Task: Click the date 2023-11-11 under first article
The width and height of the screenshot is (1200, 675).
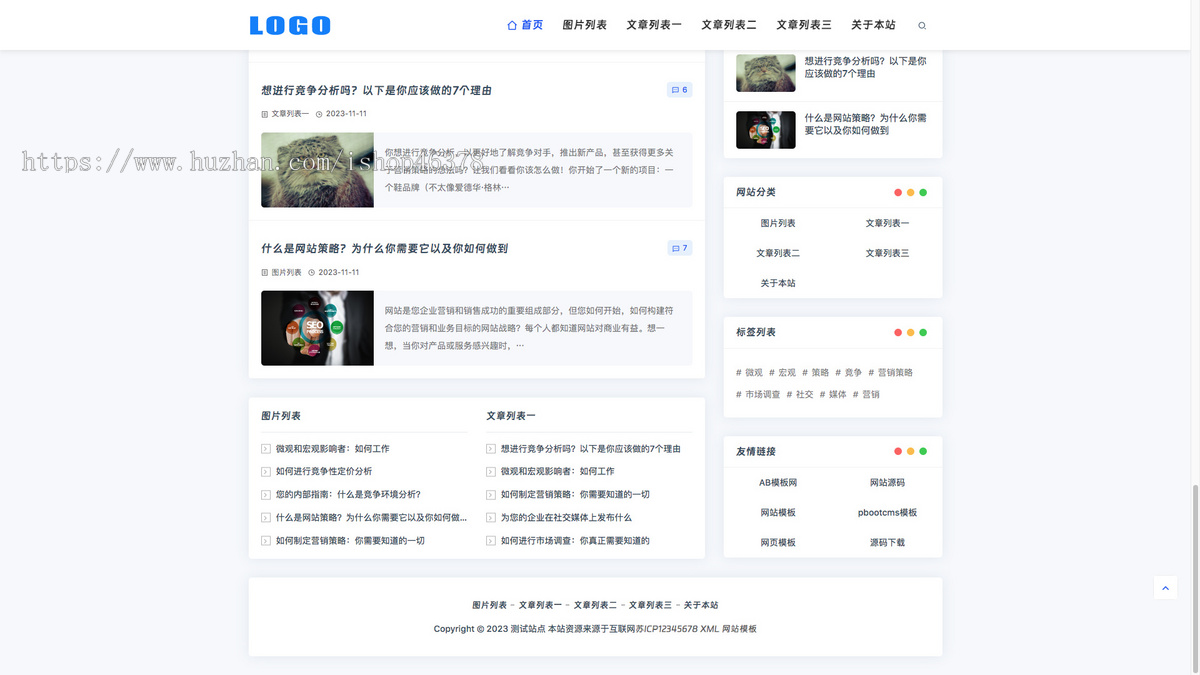Action: [346, 114]
